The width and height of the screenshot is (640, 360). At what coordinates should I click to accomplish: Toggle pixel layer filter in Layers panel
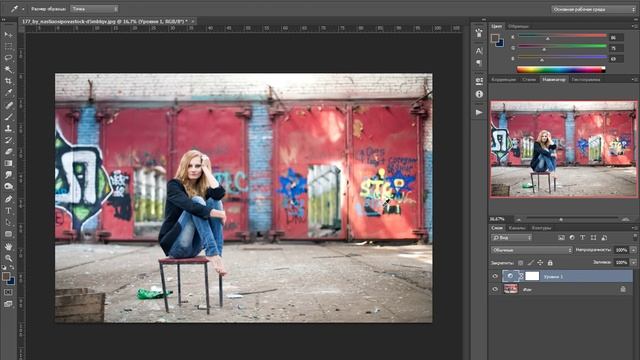561,238
